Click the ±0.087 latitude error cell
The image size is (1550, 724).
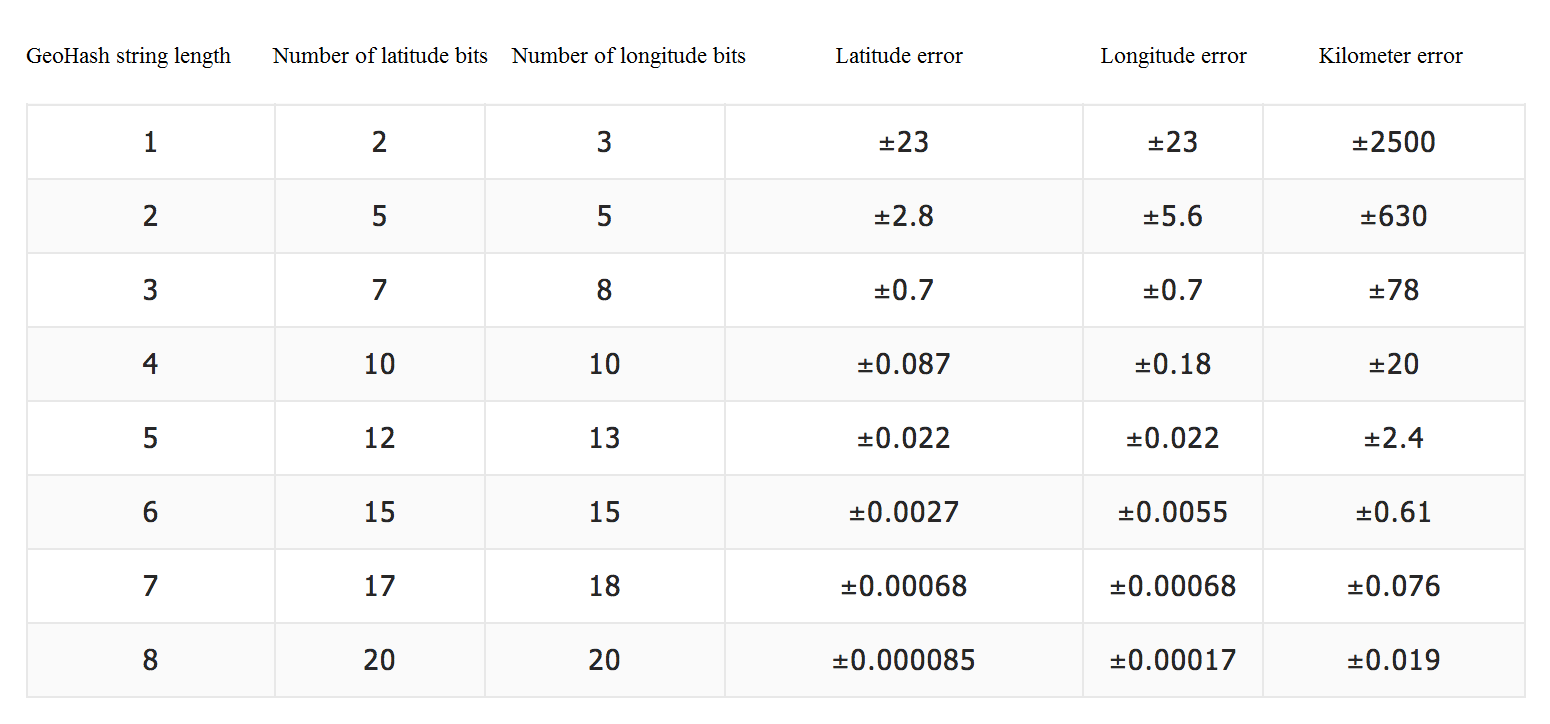[x=904, y=364]
